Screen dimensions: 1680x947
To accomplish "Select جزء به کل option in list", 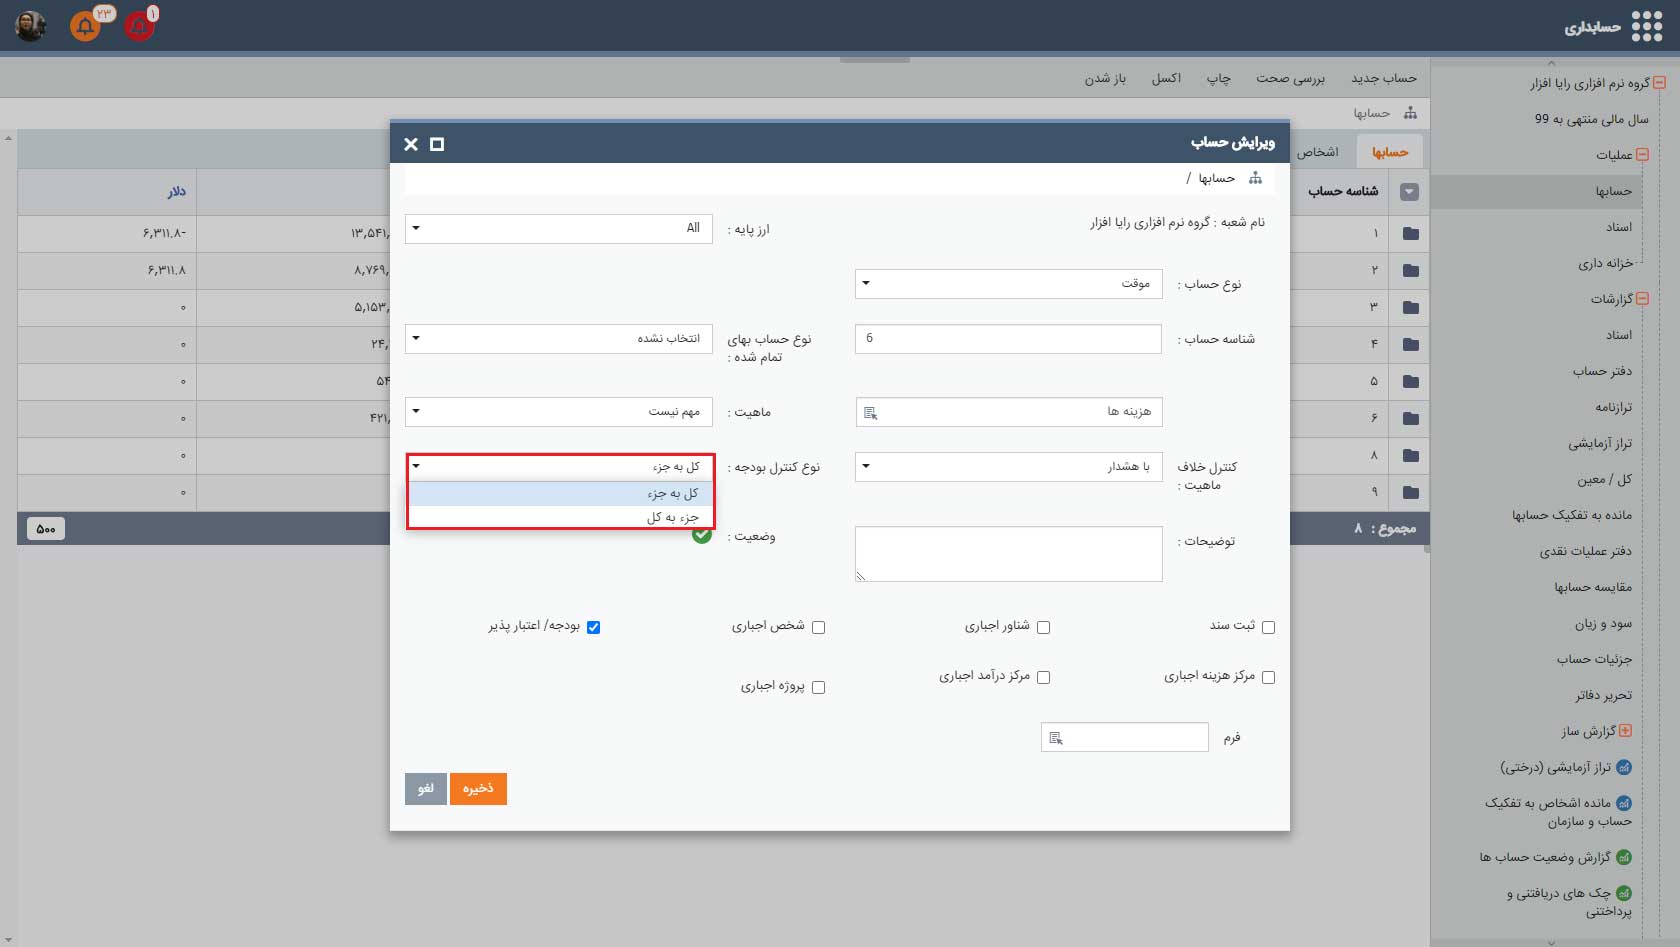I will pos(560,517).
